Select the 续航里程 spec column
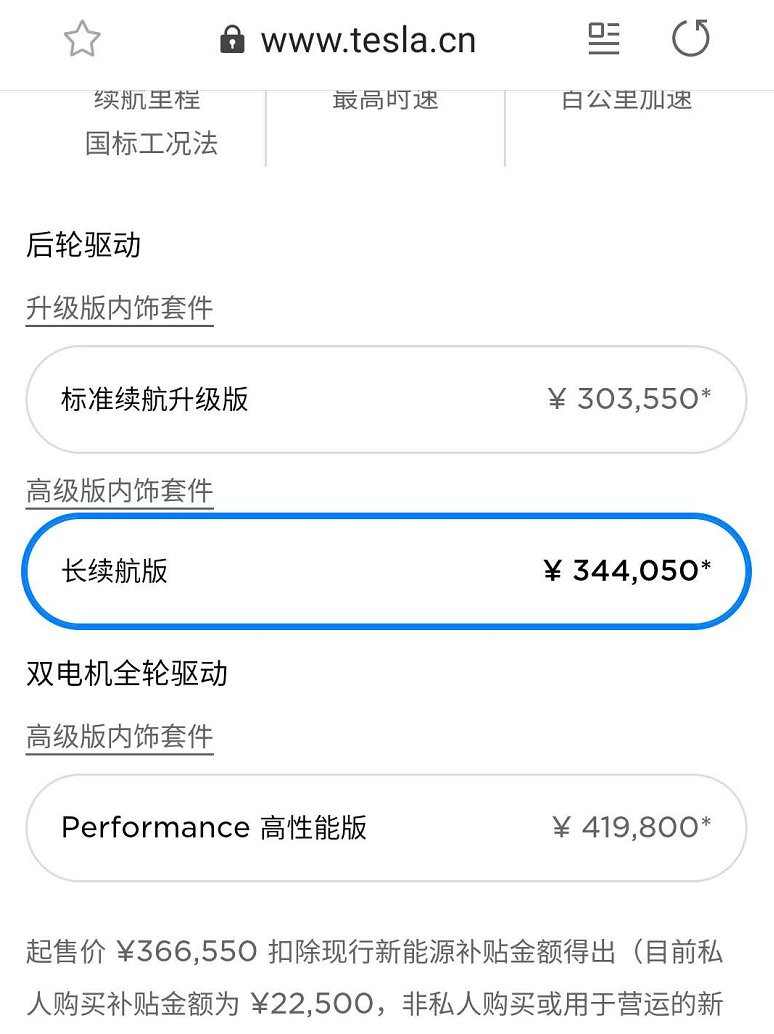Viewport: 774px width, 1034px height. coord(148,100)
